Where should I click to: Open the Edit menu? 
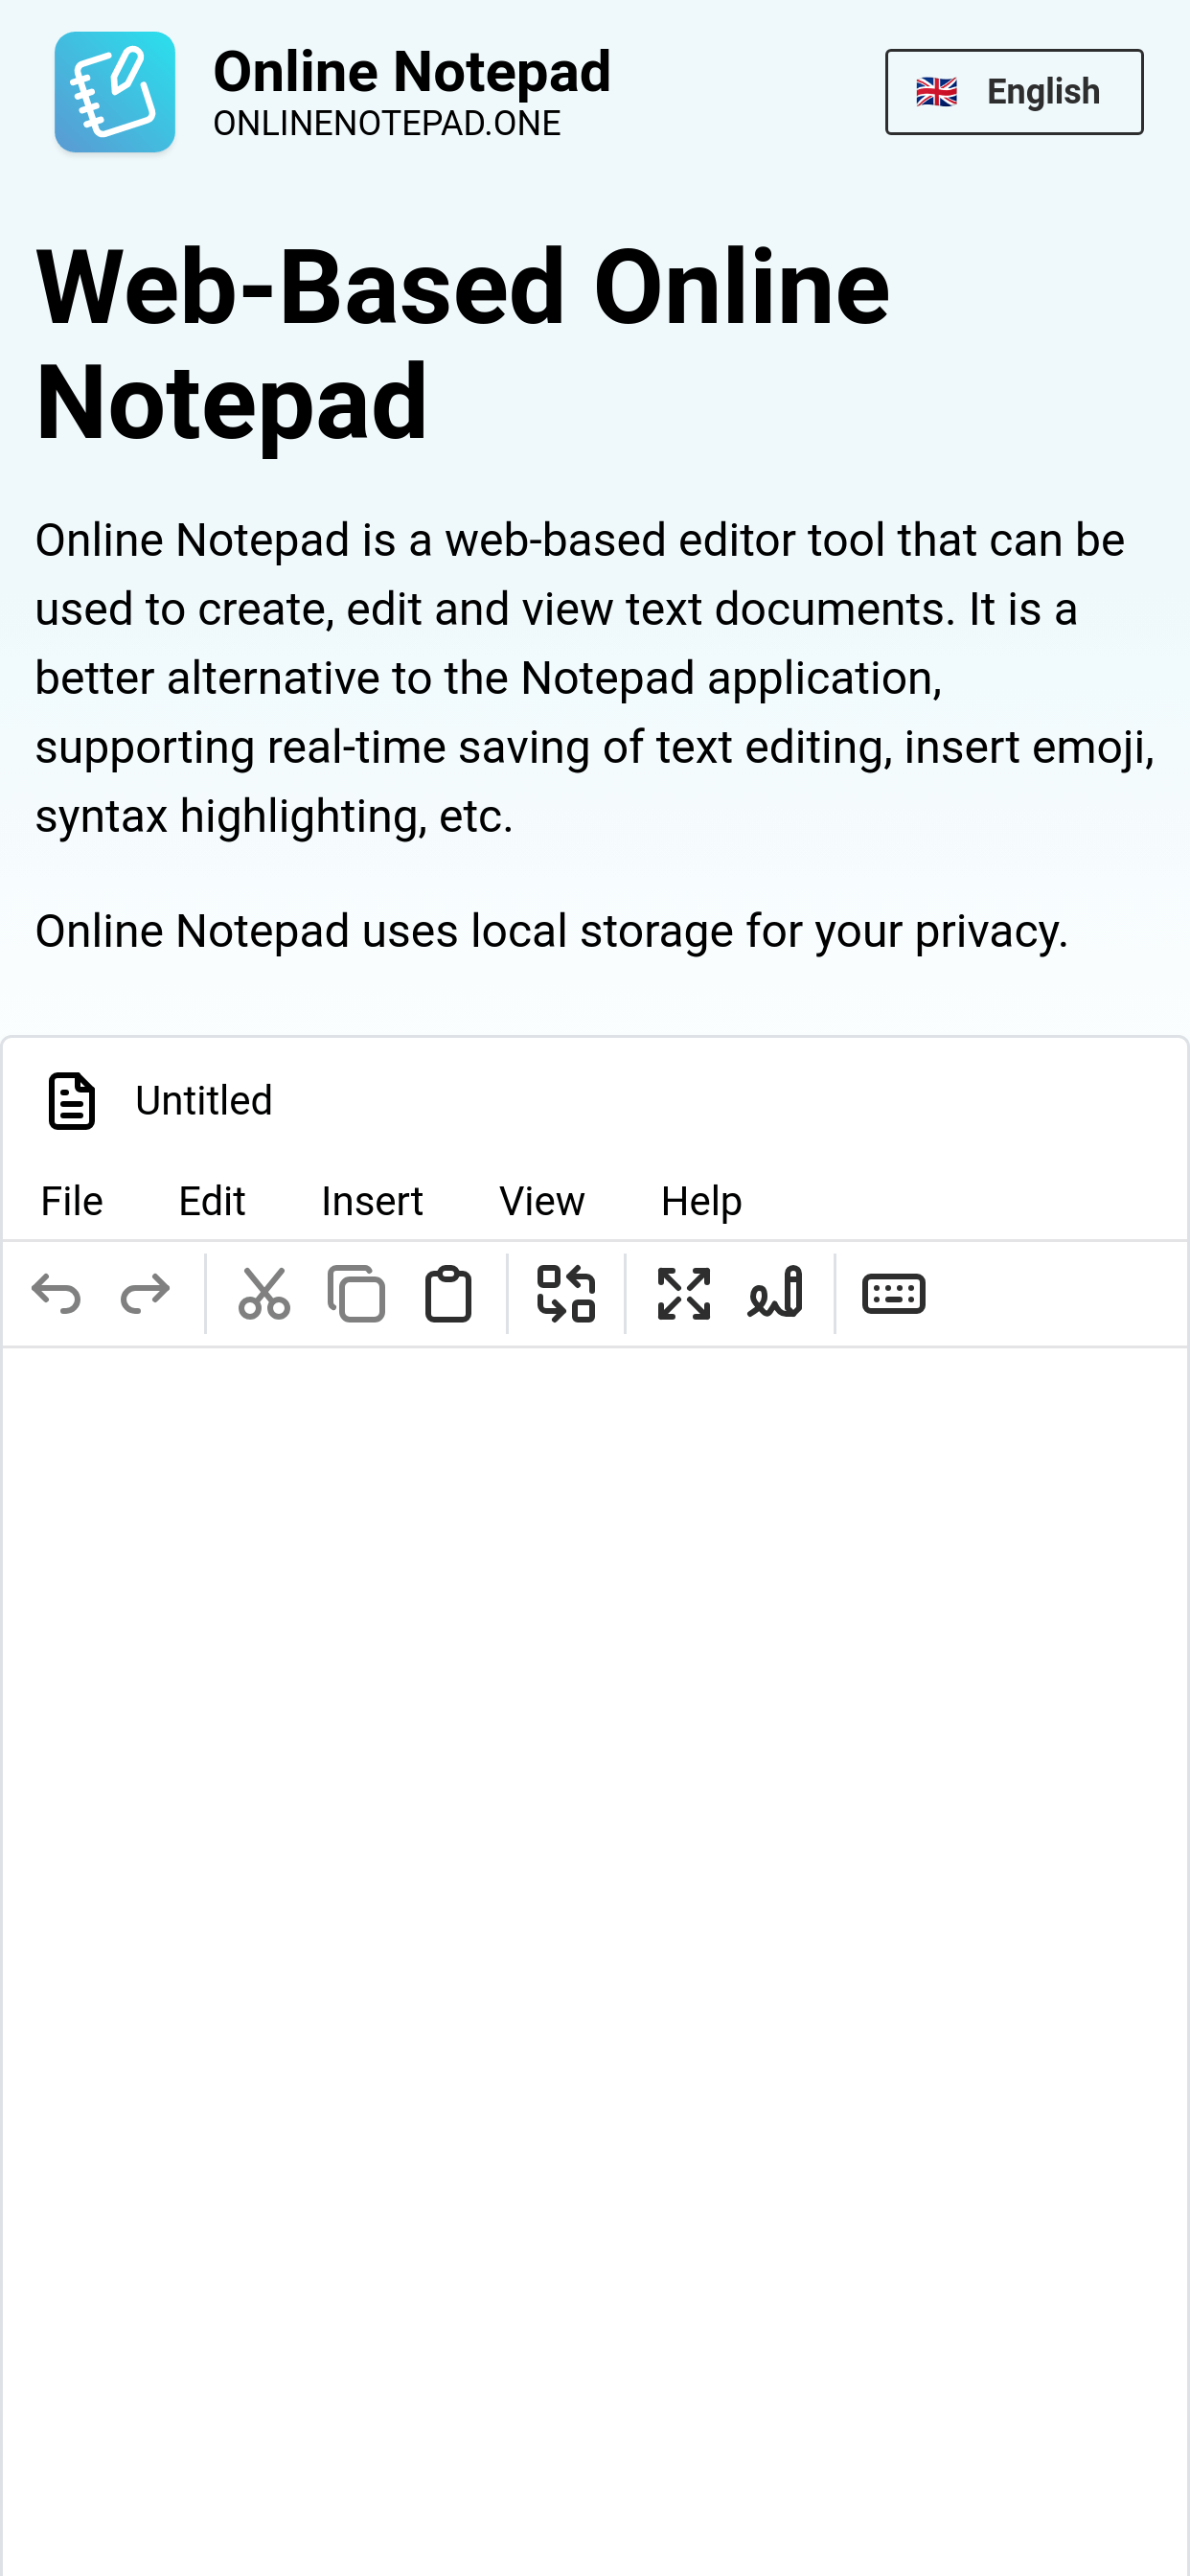(211, 1200)
